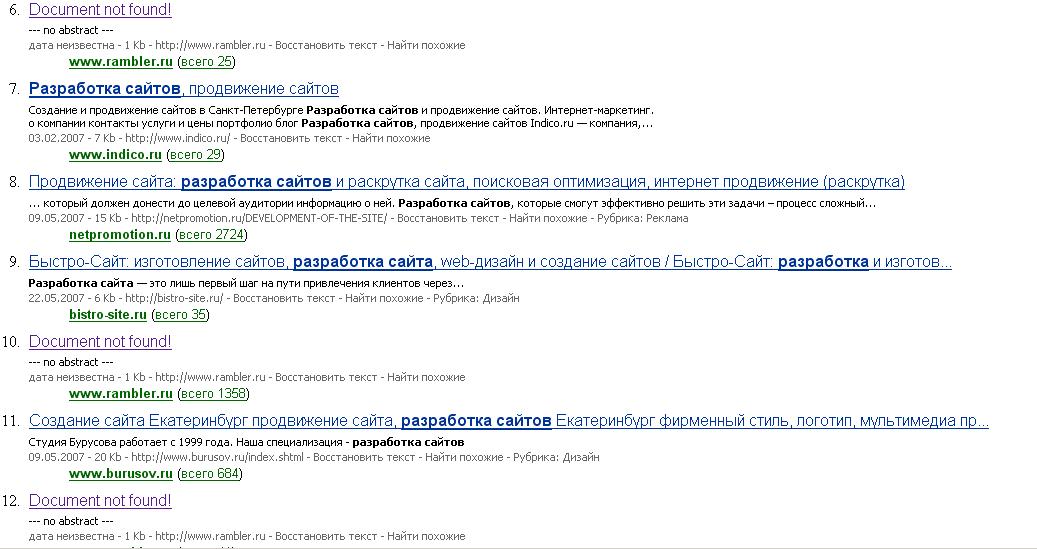Click the www.burusov.ru site link
The height and width of the screenshot is (549, 1037).
[x=121, y=474]
